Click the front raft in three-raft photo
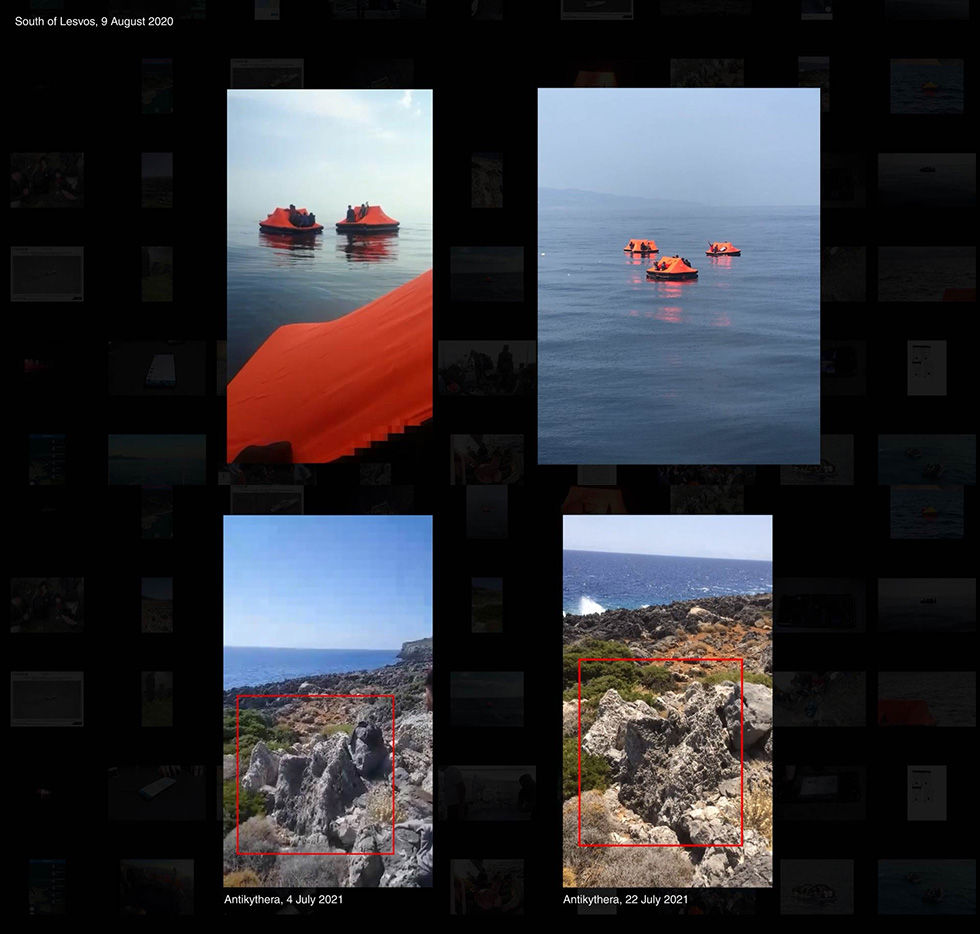This screenshot has width=980, height=934. [x=672, y=268]
